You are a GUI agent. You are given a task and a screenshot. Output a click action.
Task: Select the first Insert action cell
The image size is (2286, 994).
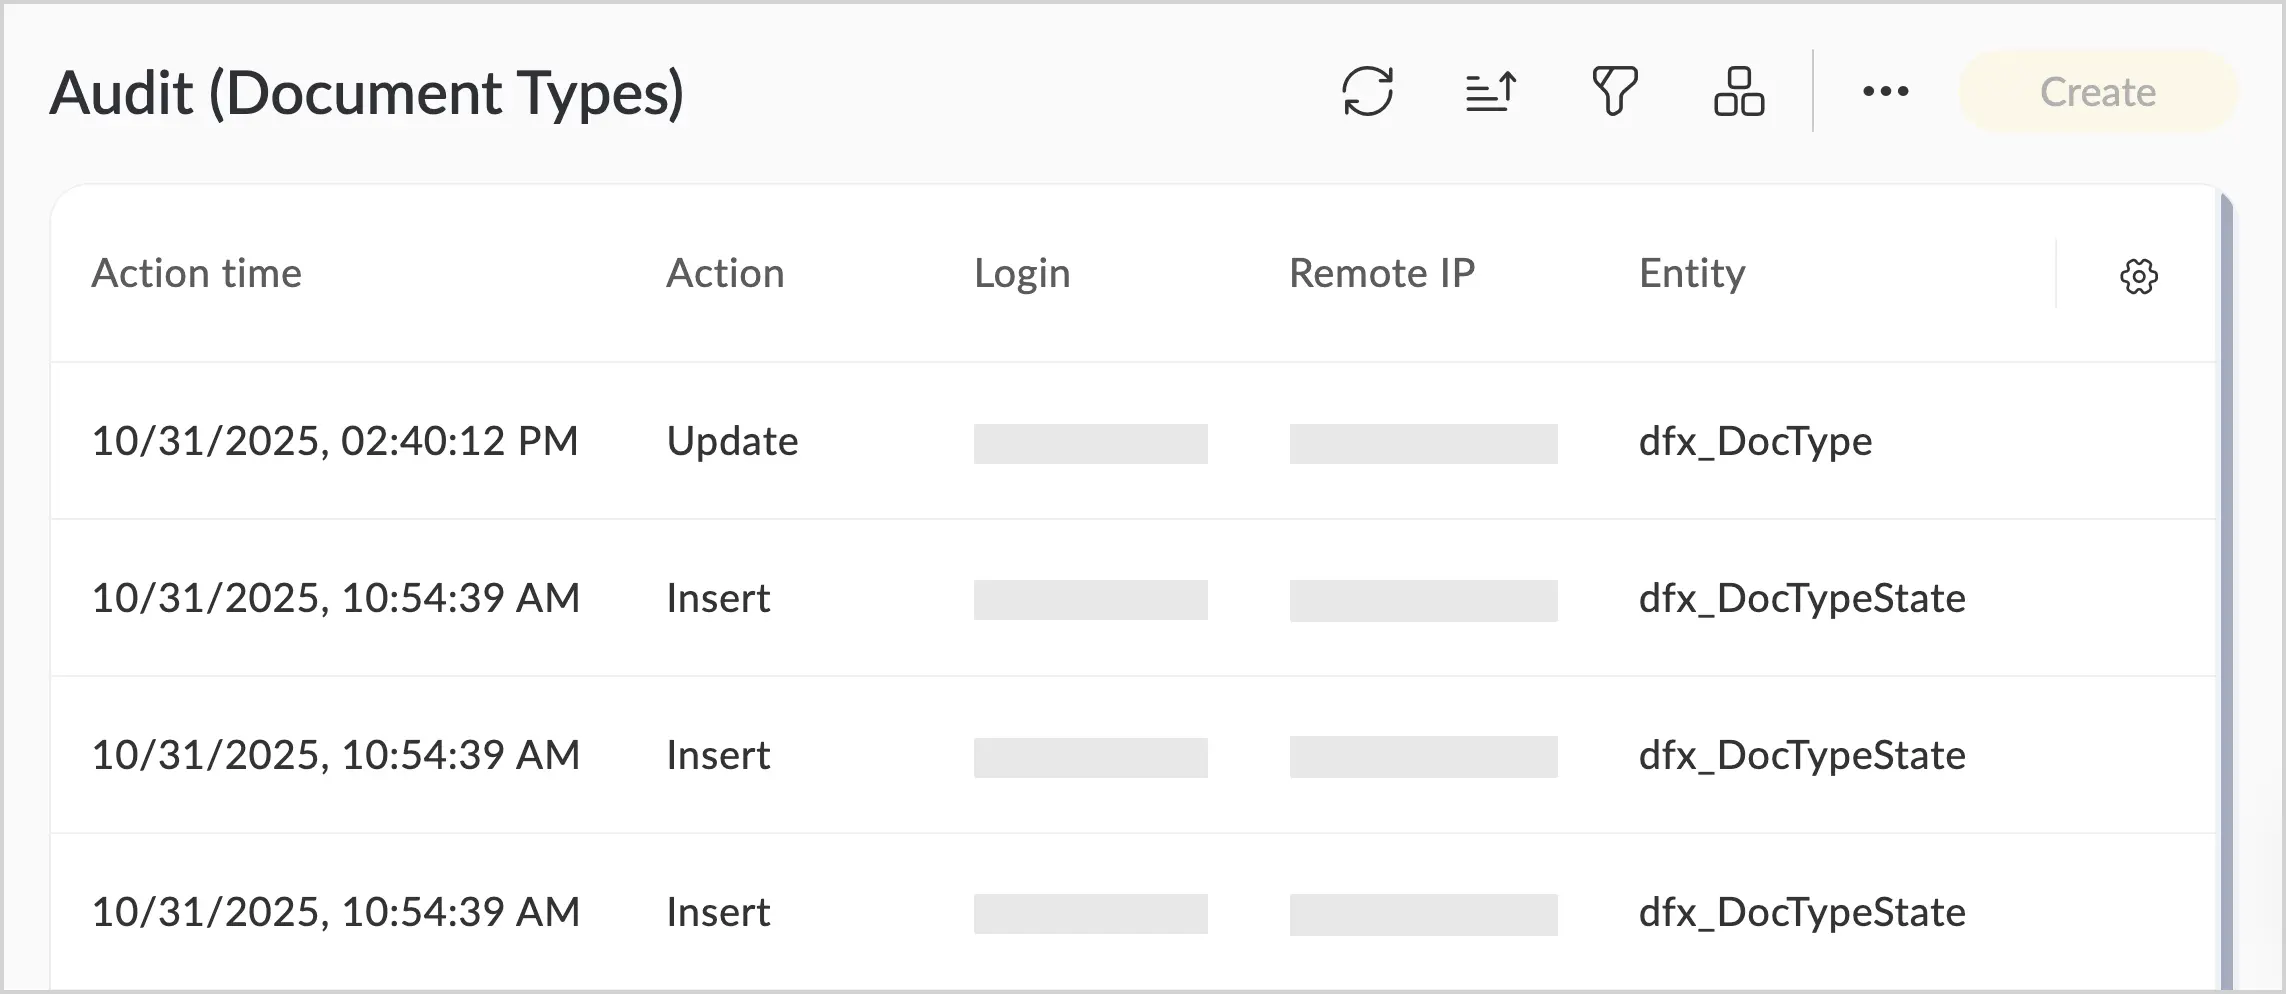[718, 598]
